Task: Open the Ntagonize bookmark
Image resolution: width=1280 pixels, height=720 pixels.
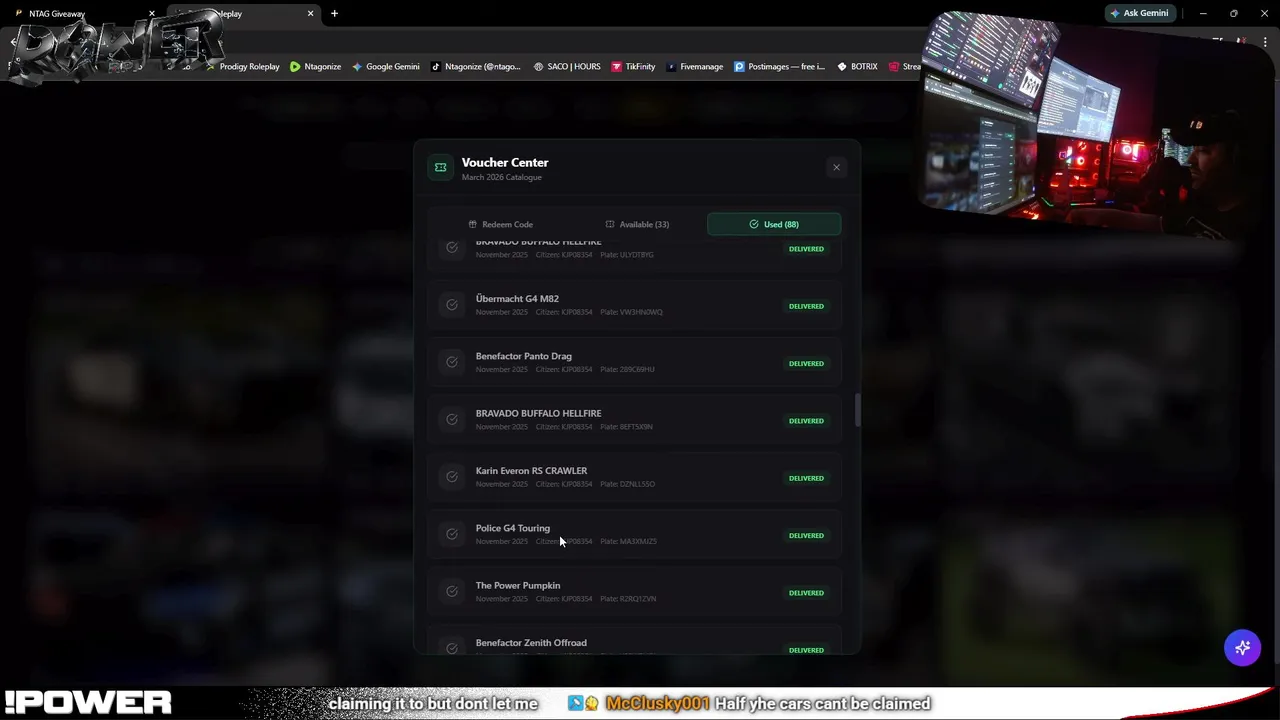Action: click(315, 67)
